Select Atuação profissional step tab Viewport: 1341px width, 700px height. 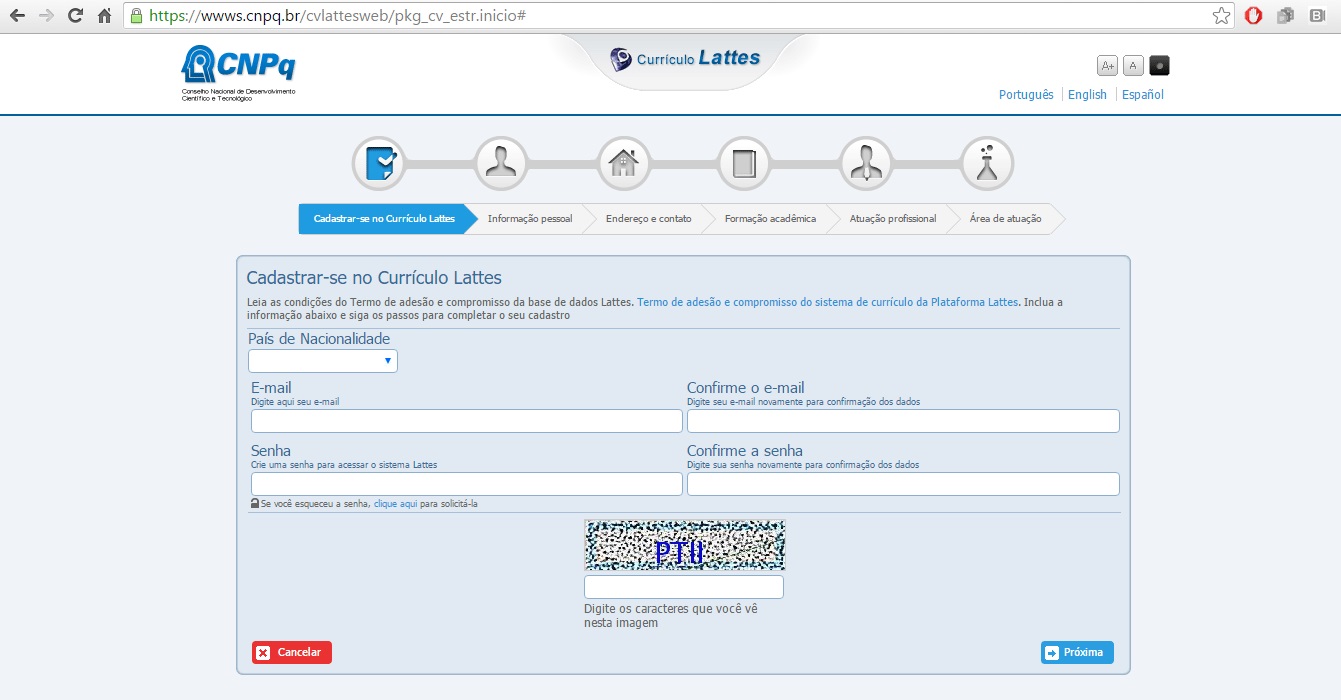[893, 219]
